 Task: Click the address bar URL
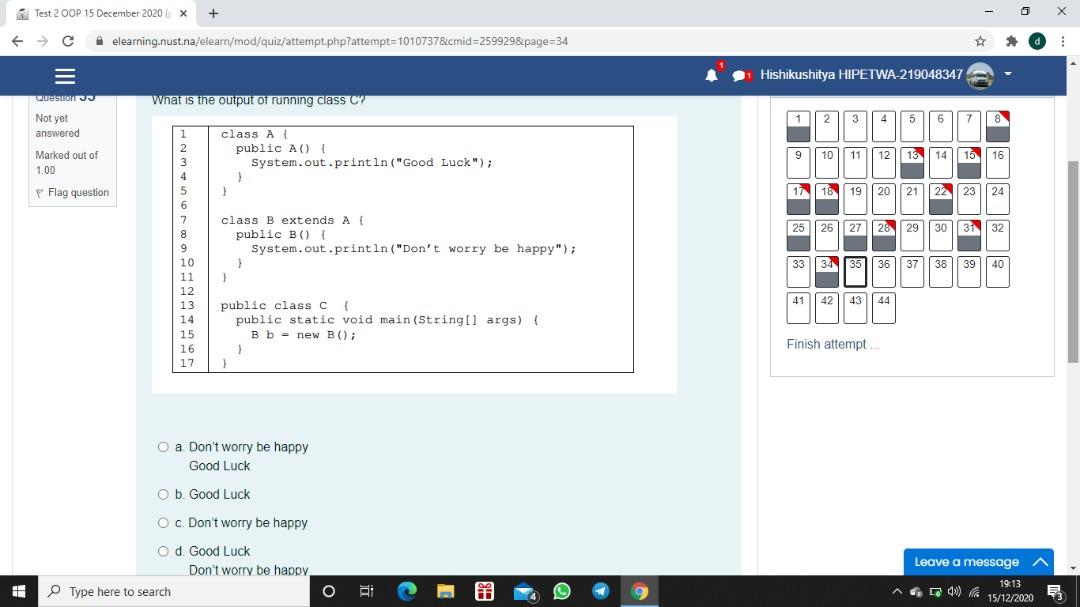(x=340, y=41)
